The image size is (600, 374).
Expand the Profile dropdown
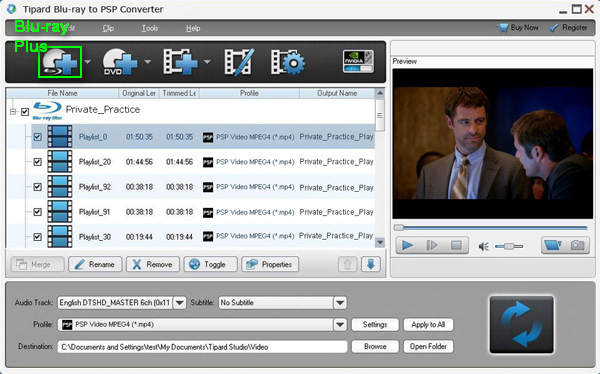pos(340,325)
